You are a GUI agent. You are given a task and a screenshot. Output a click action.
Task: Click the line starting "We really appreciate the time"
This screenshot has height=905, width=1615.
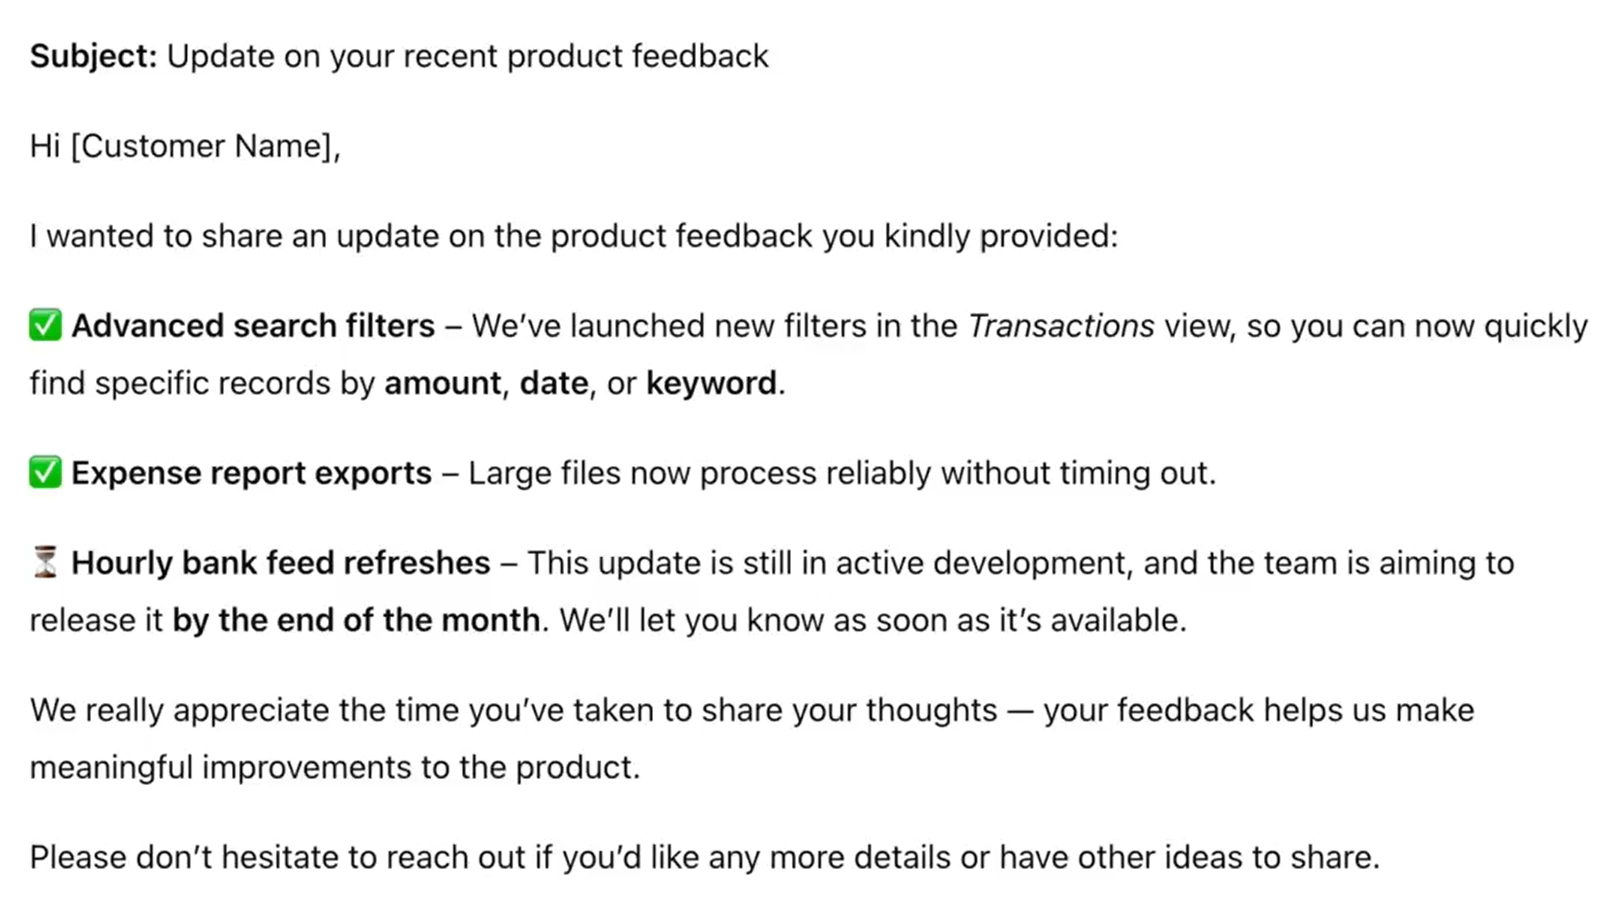tap(751, 710)
